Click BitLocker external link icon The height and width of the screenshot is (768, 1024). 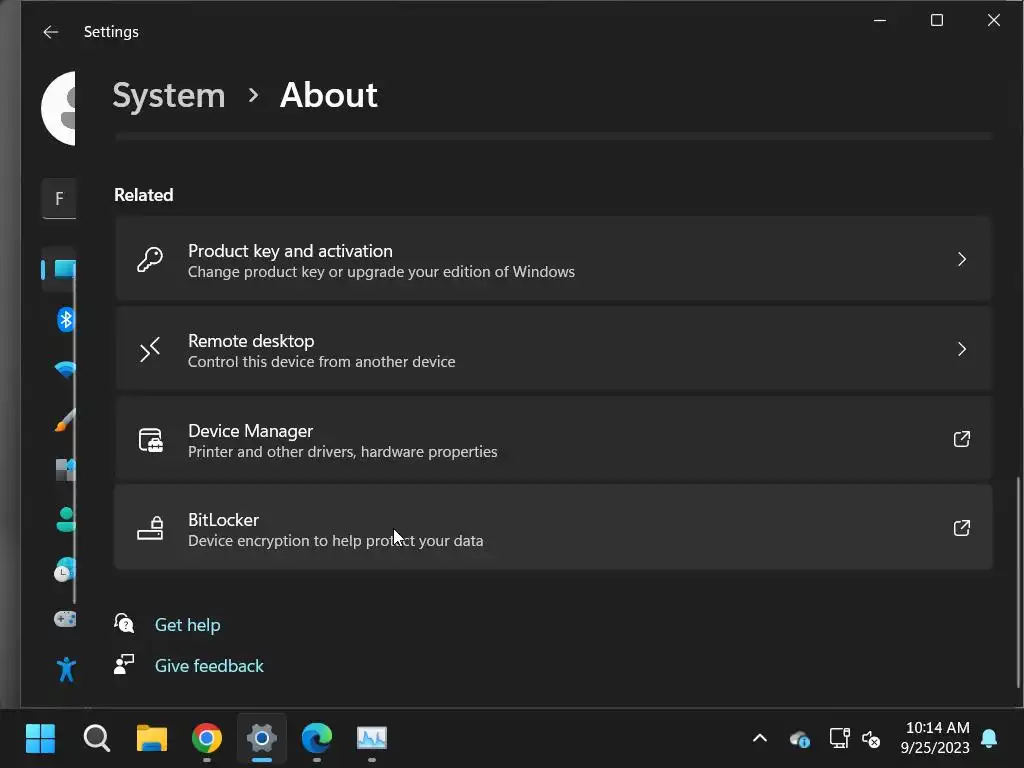click(x=961, y=528)
